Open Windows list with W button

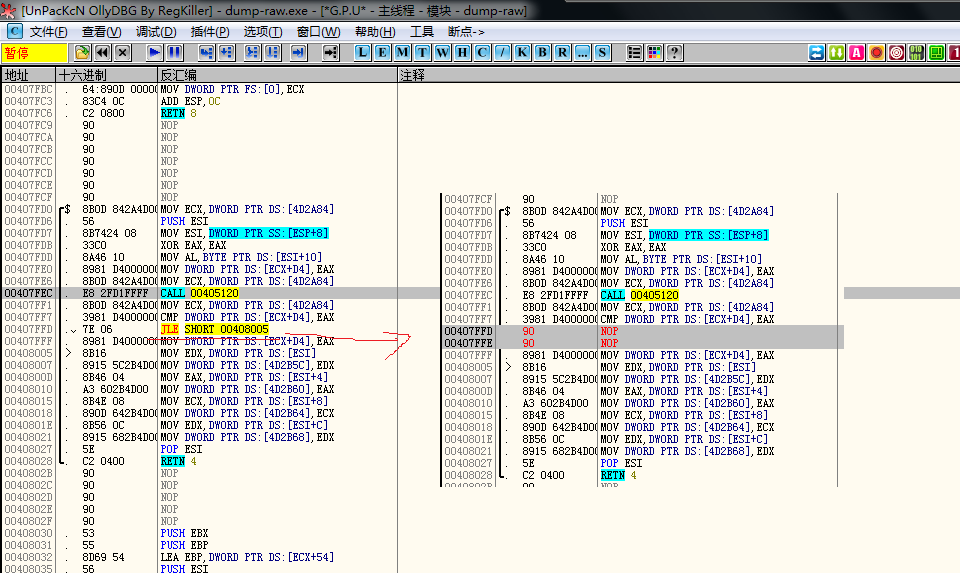point(442,53)
